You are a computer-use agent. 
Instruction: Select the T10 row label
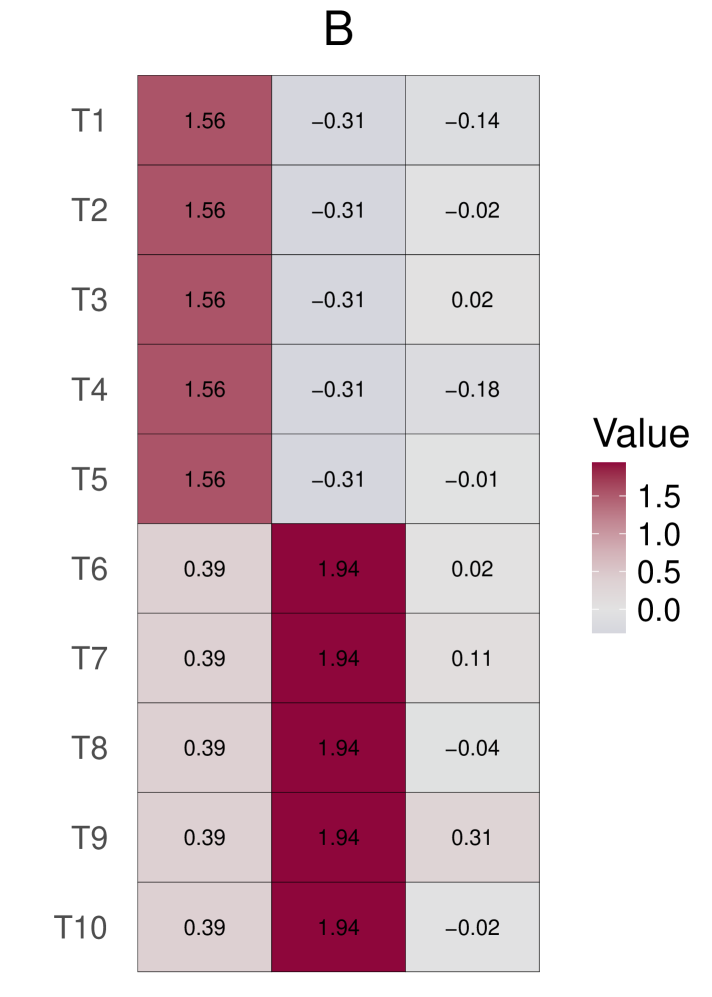pos(80,928)
